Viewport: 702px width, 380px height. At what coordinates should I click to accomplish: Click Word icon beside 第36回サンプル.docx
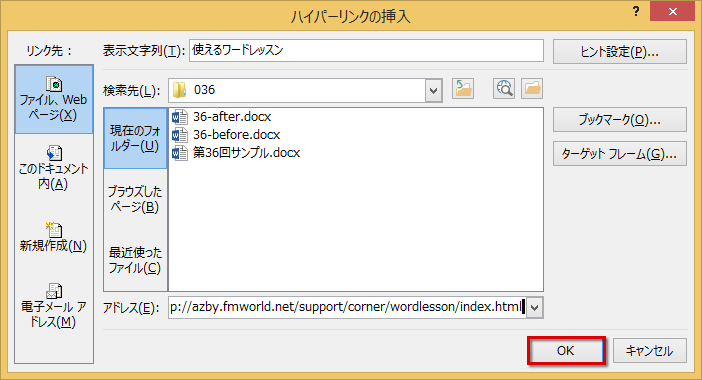(x=180, y=153)
